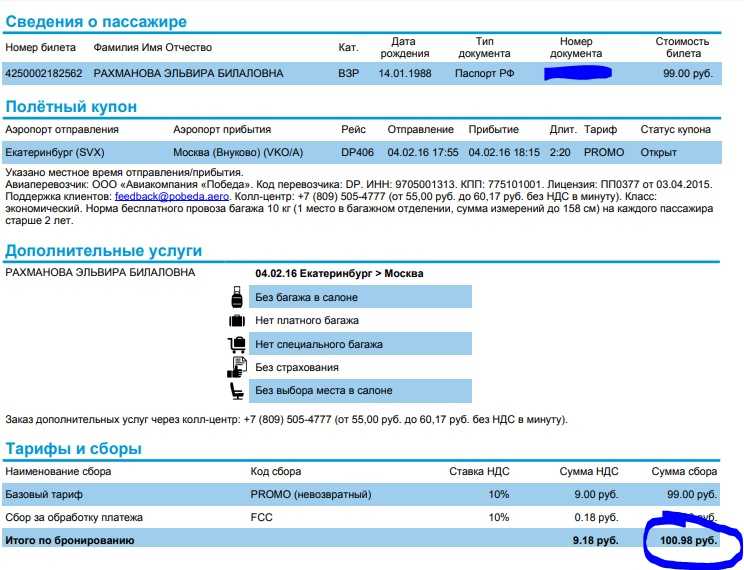Screen dimensions: 744x570
Task: Select the 'Нет специального багажа' row
Action: (x=360, y=344)
